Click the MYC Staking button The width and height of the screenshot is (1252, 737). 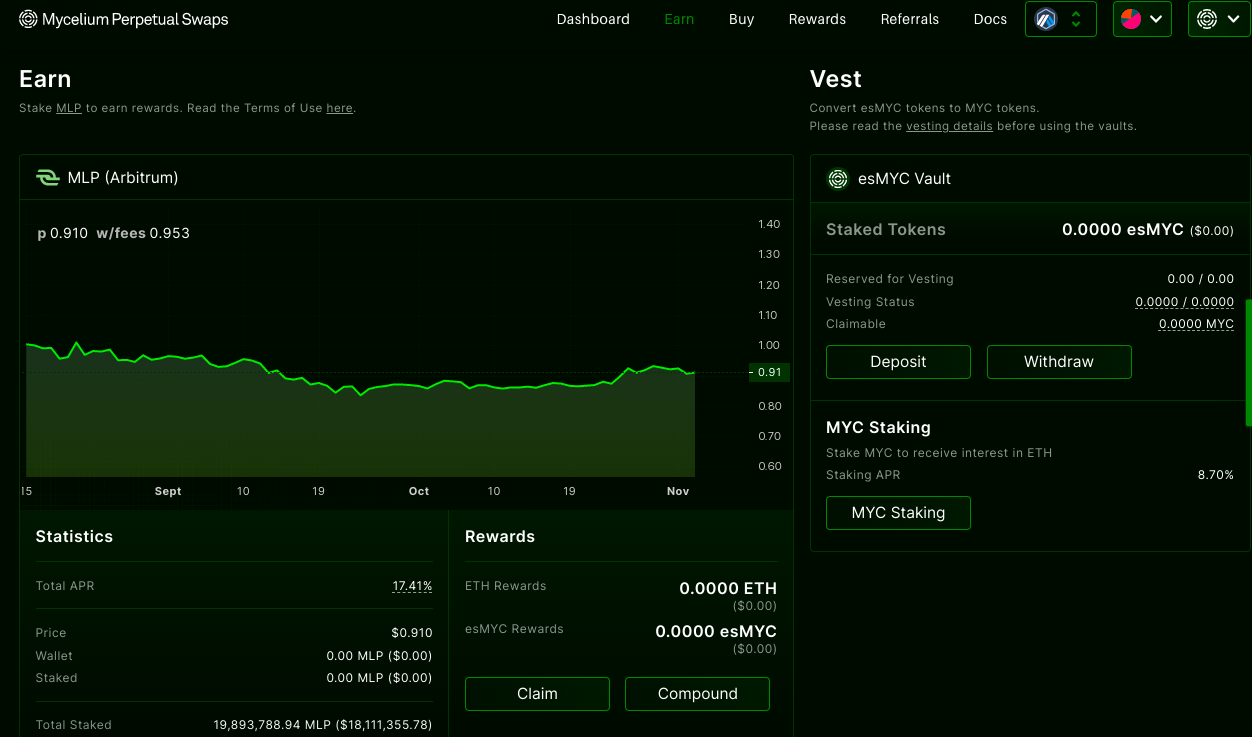pyautogui.click(x=898, y=513)
